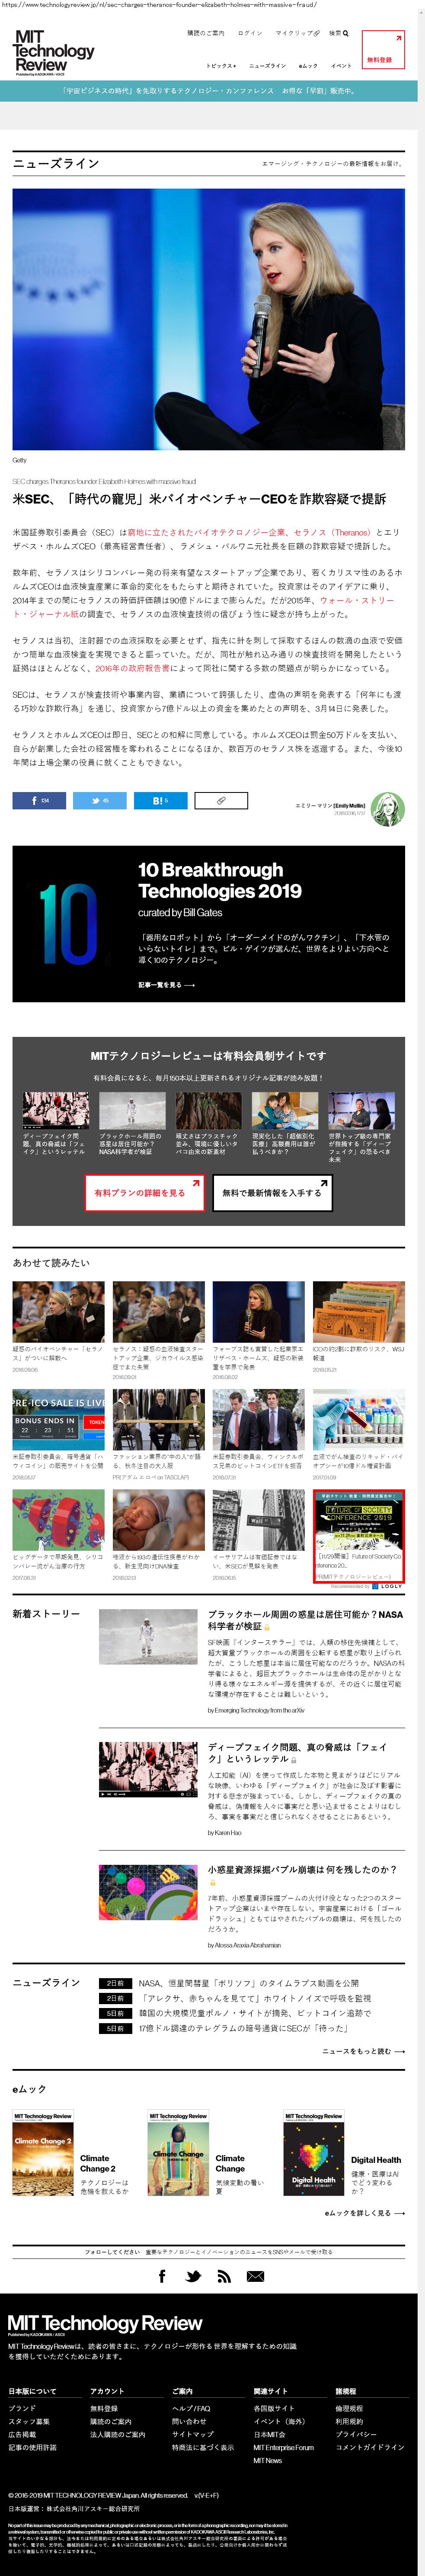Click the Elizabeth Holmes hero photo

click(209, 319)
